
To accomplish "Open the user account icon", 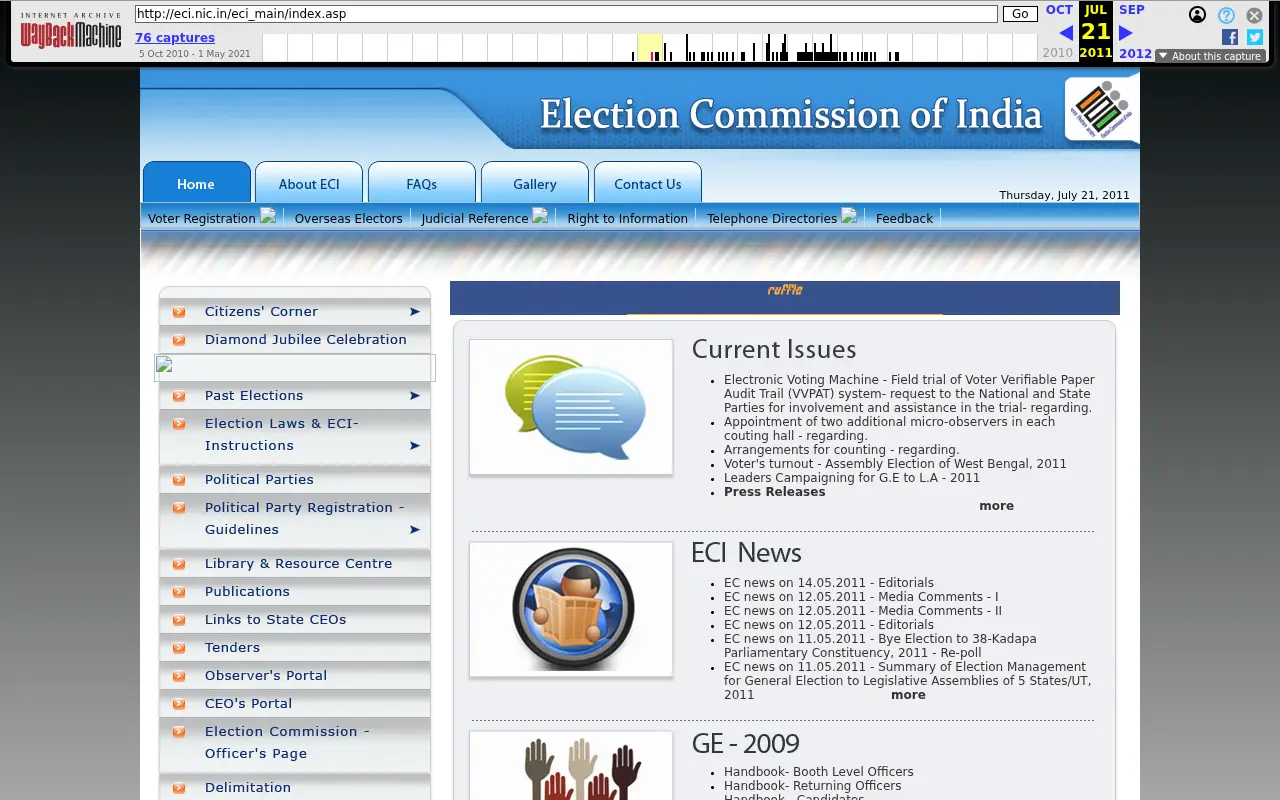I will (1197, 15).
